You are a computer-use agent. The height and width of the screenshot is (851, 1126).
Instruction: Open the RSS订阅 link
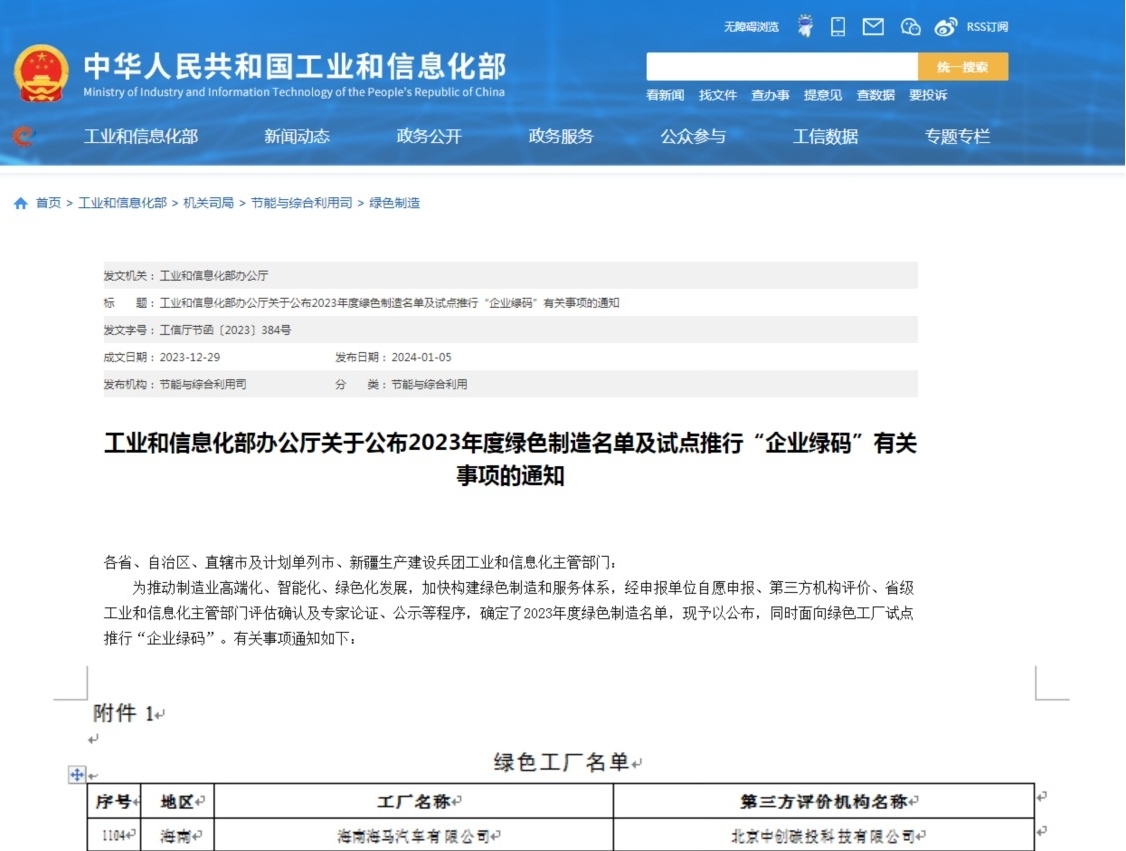pos(987,27)
